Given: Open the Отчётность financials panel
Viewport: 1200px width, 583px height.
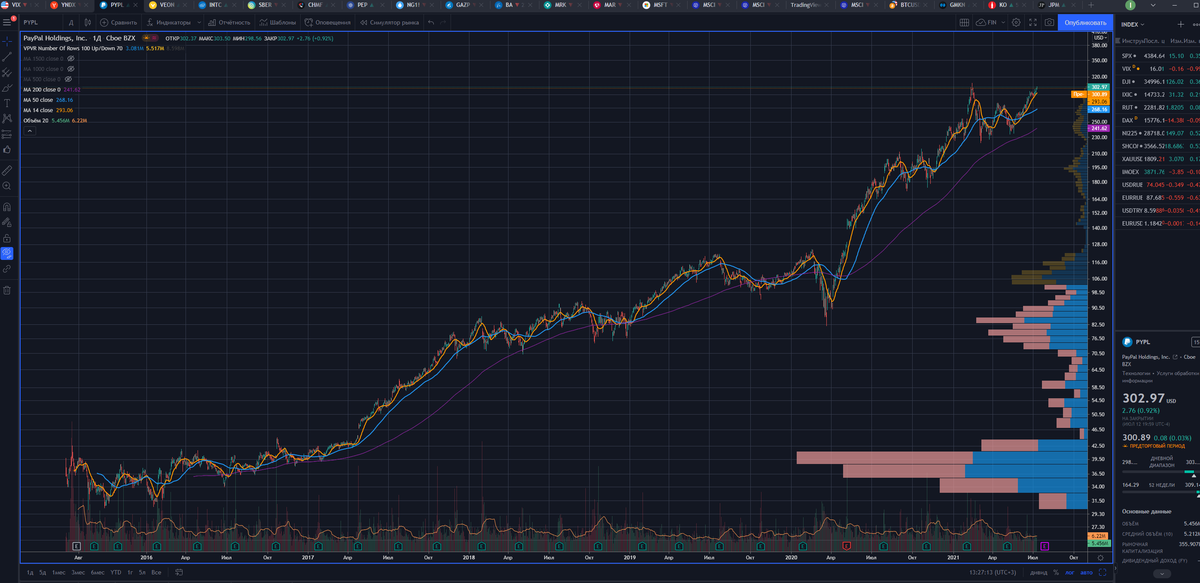Looking at the screenshot, I should [x=228, y=21].
